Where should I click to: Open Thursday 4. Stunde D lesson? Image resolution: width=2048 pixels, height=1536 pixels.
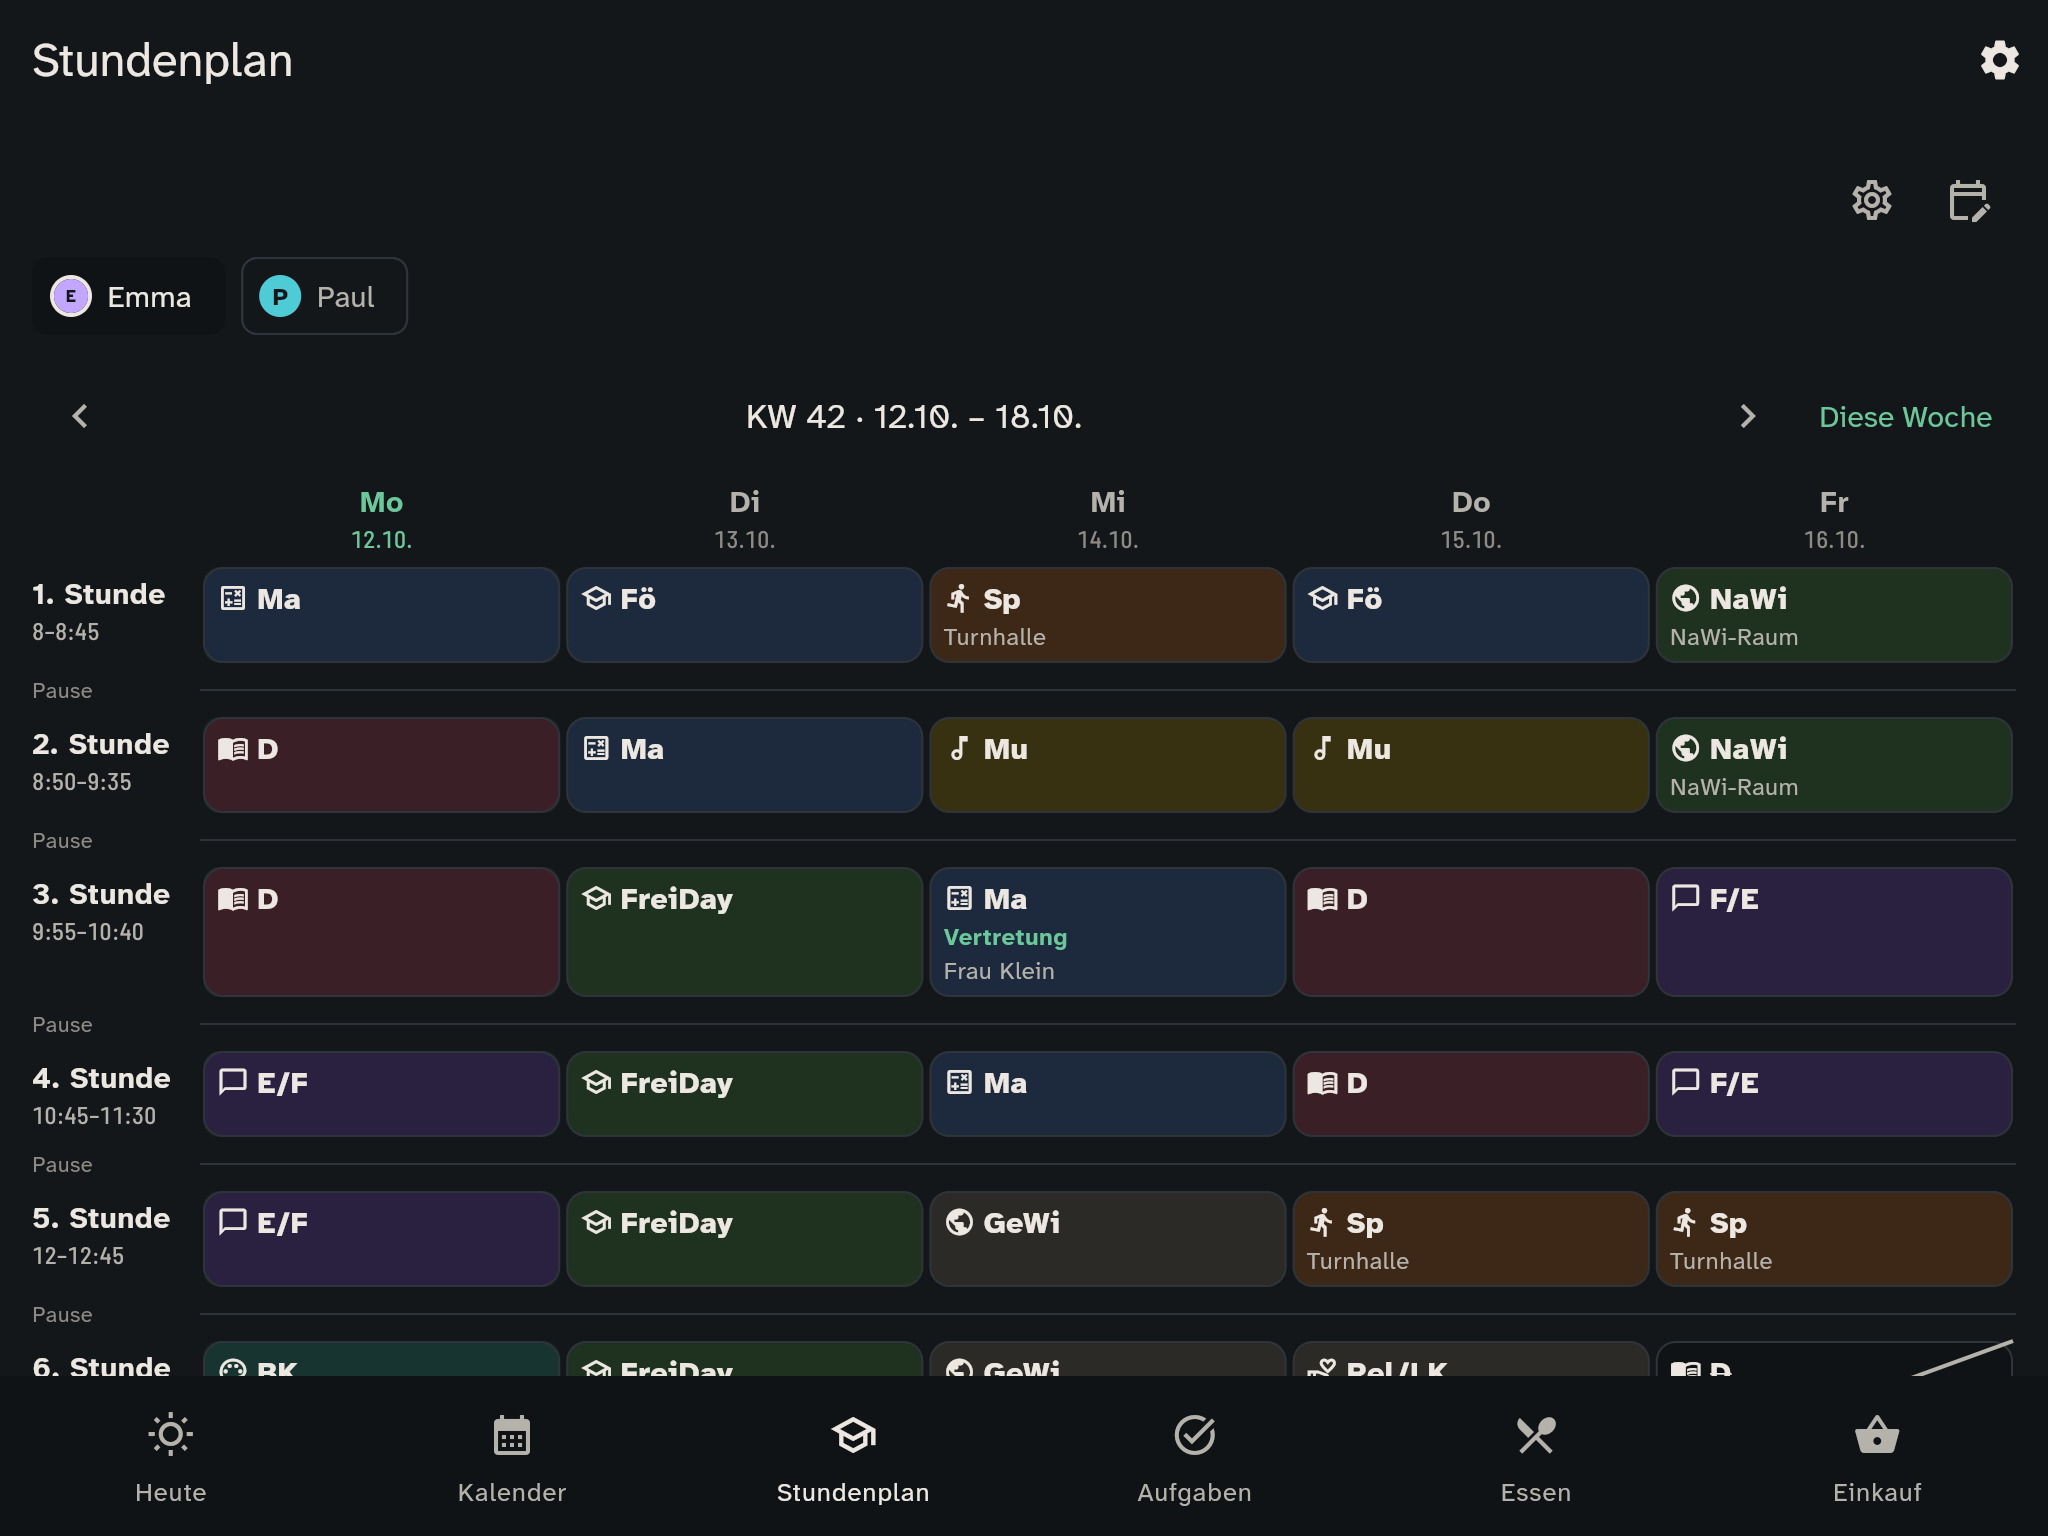[x=1471, y=1094]
